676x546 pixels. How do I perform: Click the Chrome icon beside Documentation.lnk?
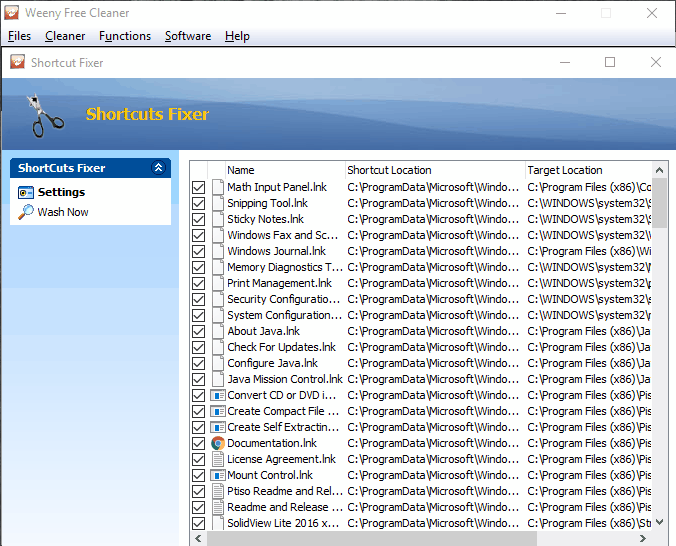point(218,443)
